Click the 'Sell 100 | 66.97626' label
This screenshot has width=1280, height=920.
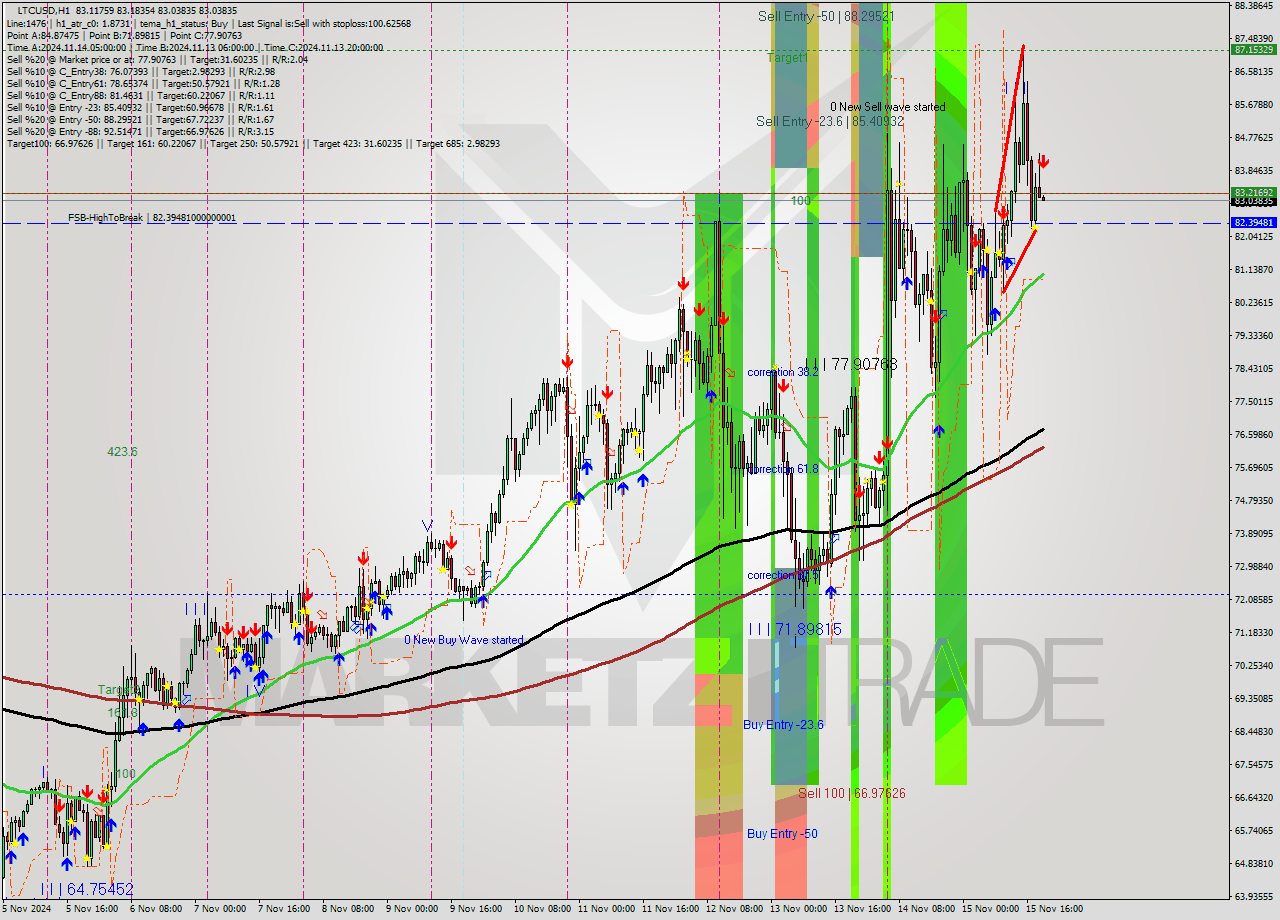pos(852,793)
